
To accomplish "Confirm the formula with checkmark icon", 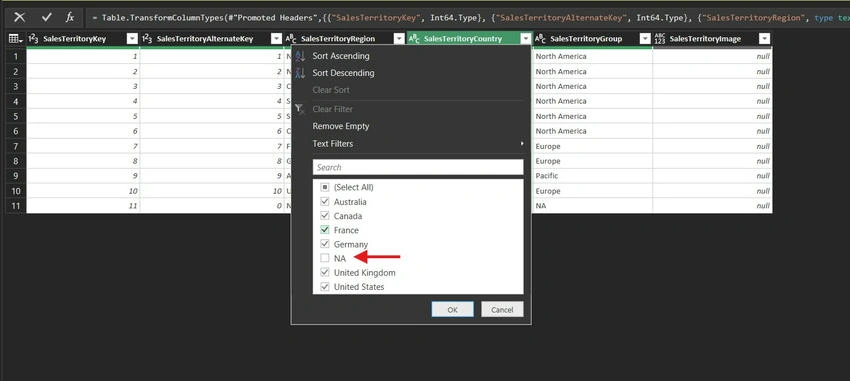I will pyautogui.click(x=47, y=17).
